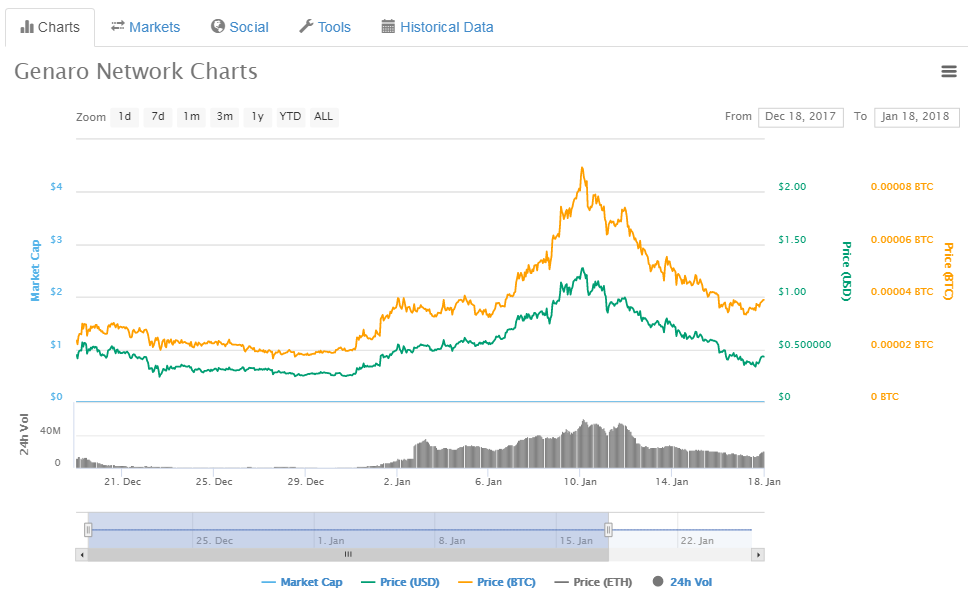Click the To date field
The height and width of the screenshot is (597, 977).
point(917,117)
